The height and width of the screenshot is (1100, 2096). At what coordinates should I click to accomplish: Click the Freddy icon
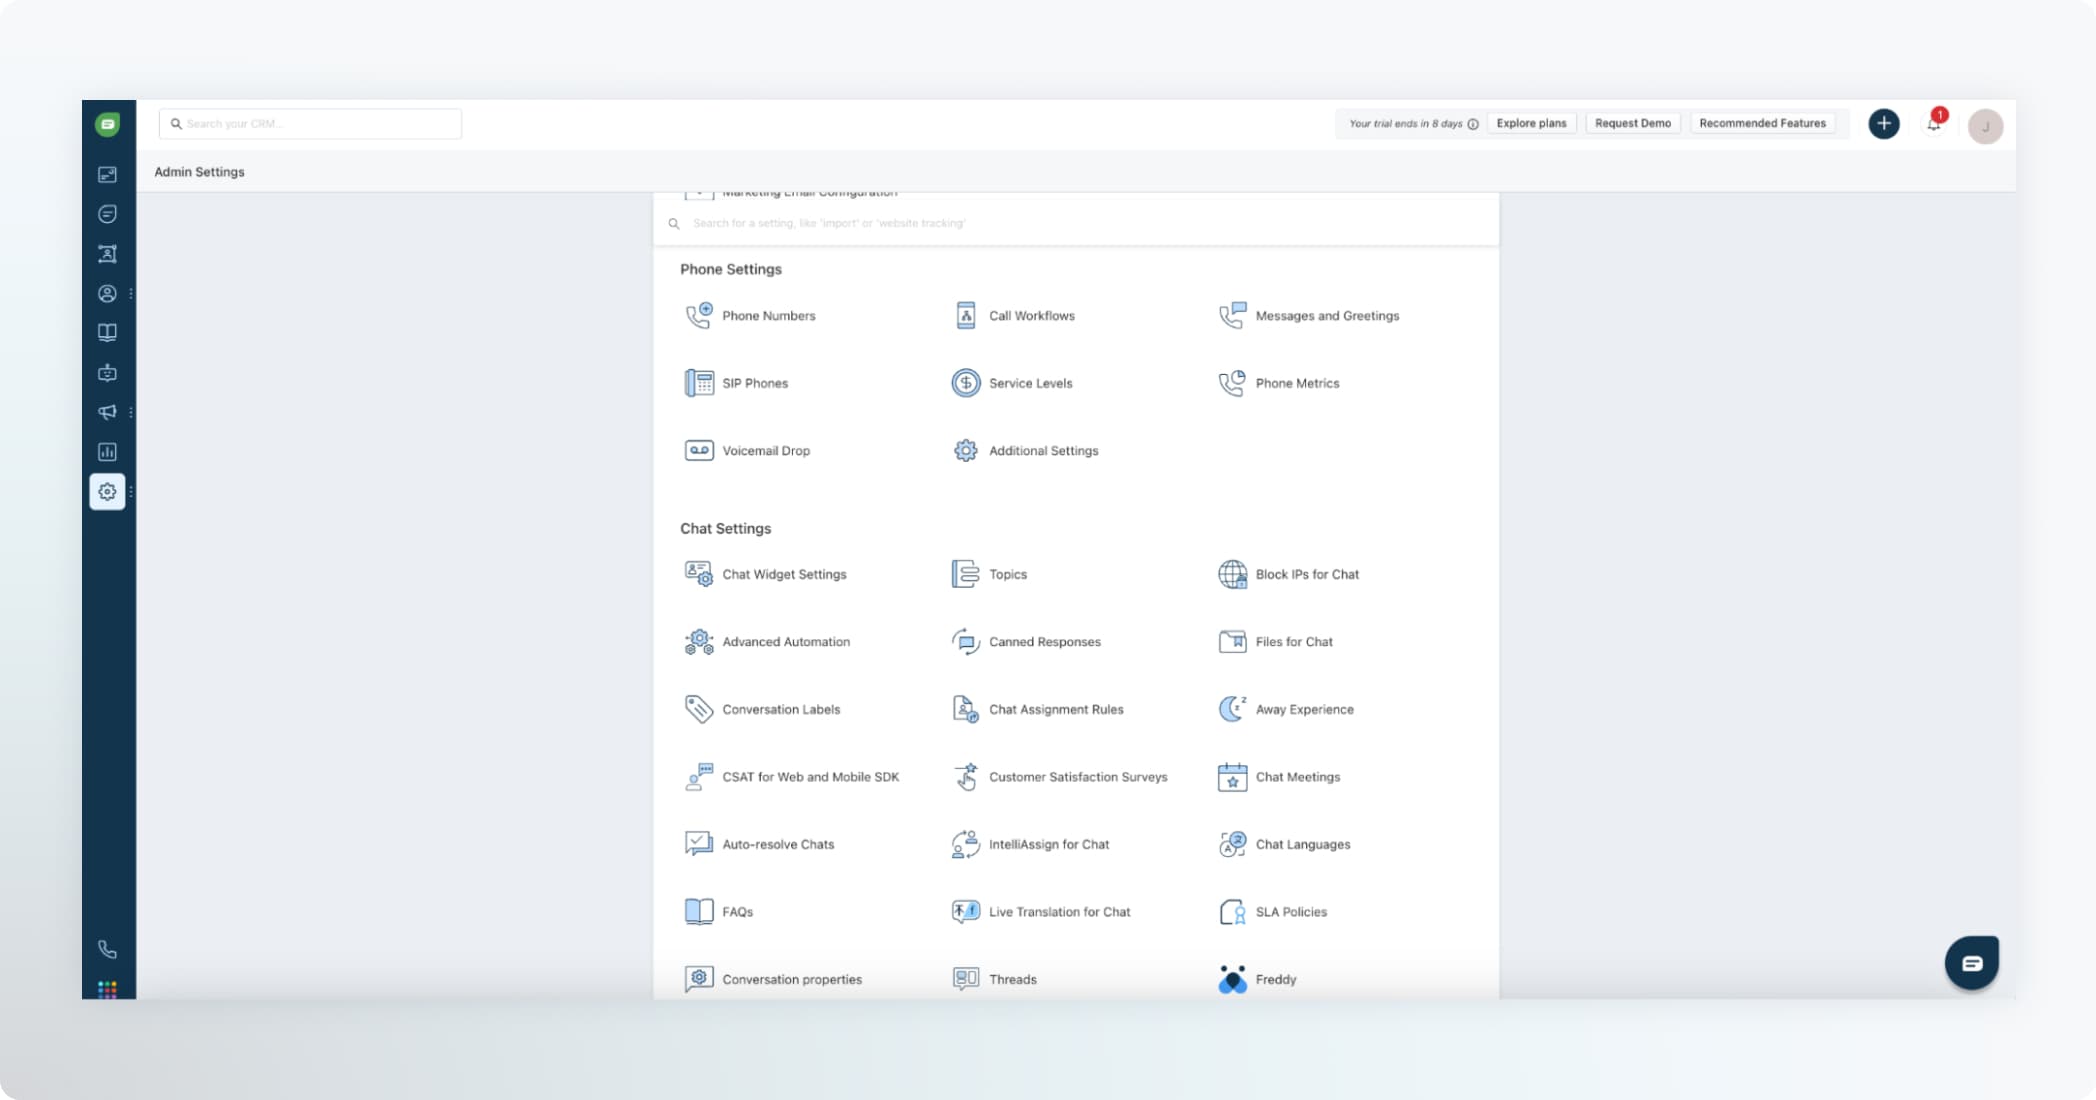coord(1232,979)
